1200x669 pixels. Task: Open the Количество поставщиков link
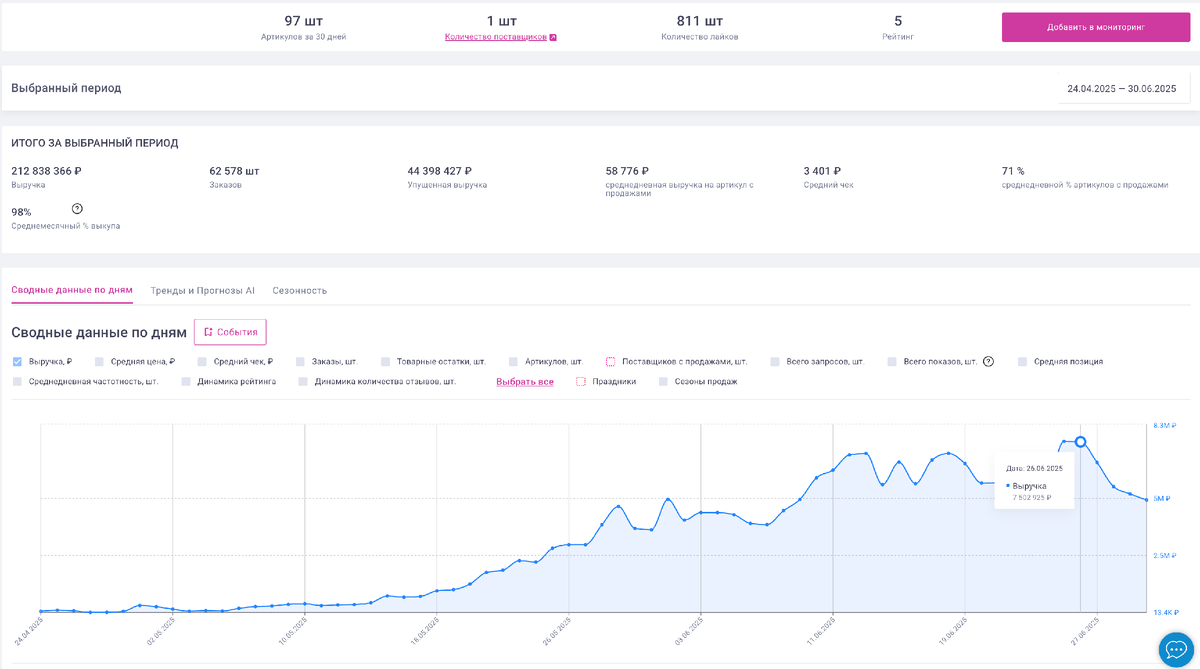(496, 37)
